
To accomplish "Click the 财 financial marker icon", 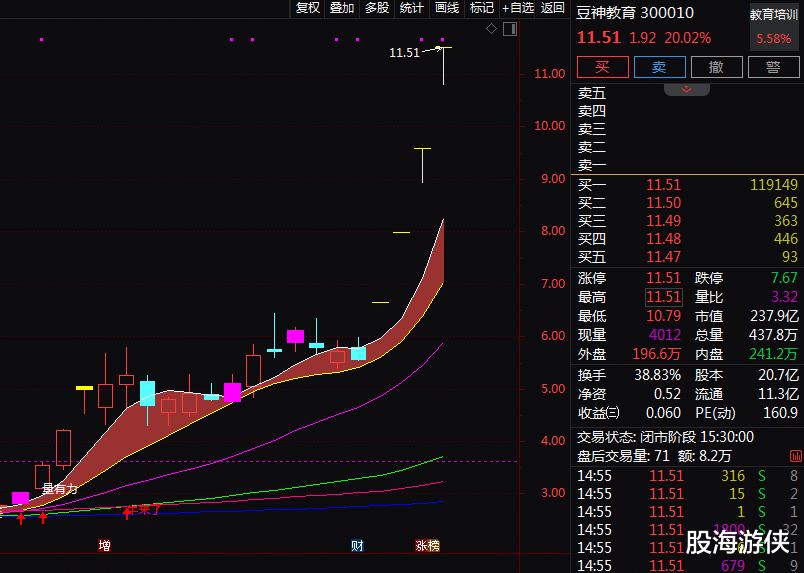I will (357, 545).
